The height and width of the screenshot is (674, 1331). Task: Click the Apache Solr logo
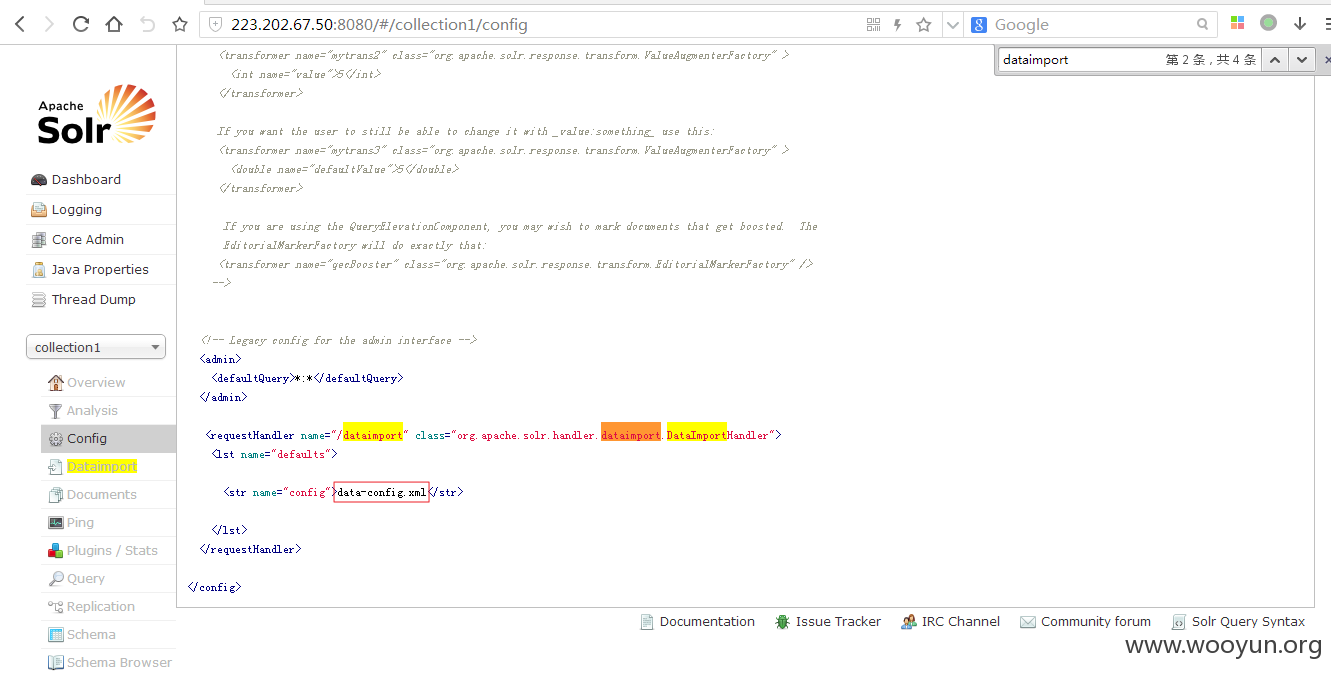pyautogui.click(x=96, y=116)
